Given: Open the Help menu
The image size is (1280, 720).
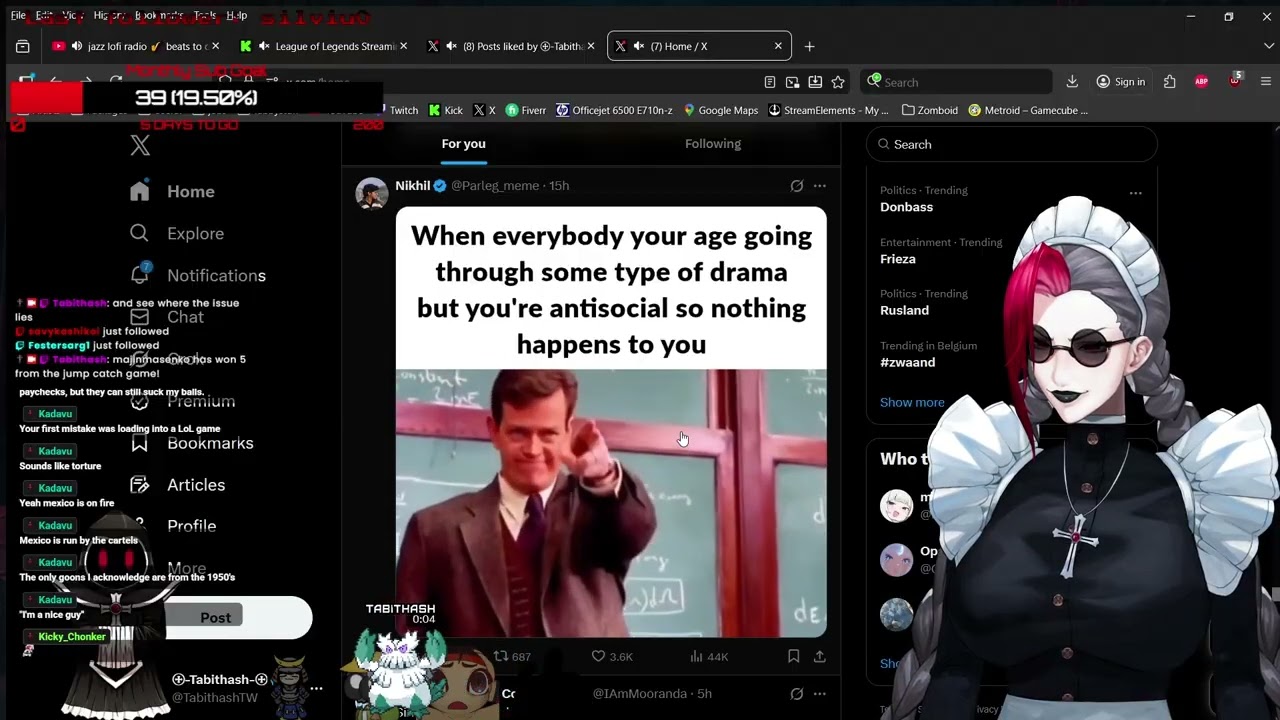Looking at the screenshot, I should (237, 16).
